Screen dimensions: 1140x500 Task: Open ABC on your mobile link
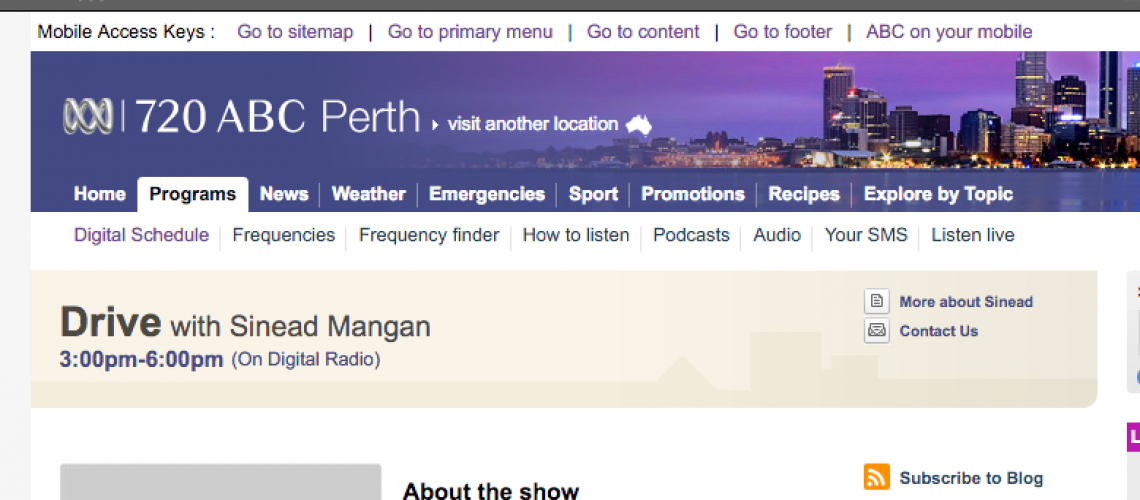coord(950,32)
